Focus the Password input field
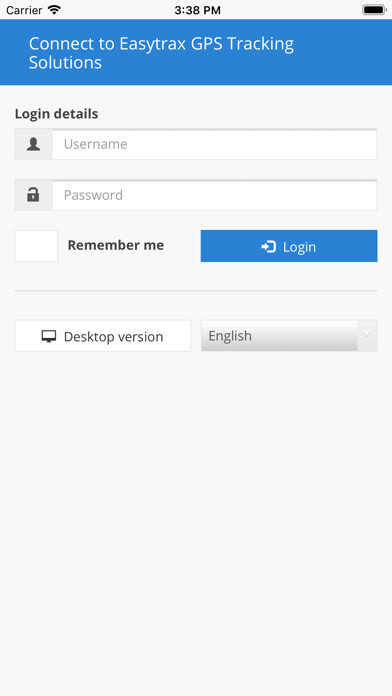Viewport: 392px width, 696px height. [214, 195]
